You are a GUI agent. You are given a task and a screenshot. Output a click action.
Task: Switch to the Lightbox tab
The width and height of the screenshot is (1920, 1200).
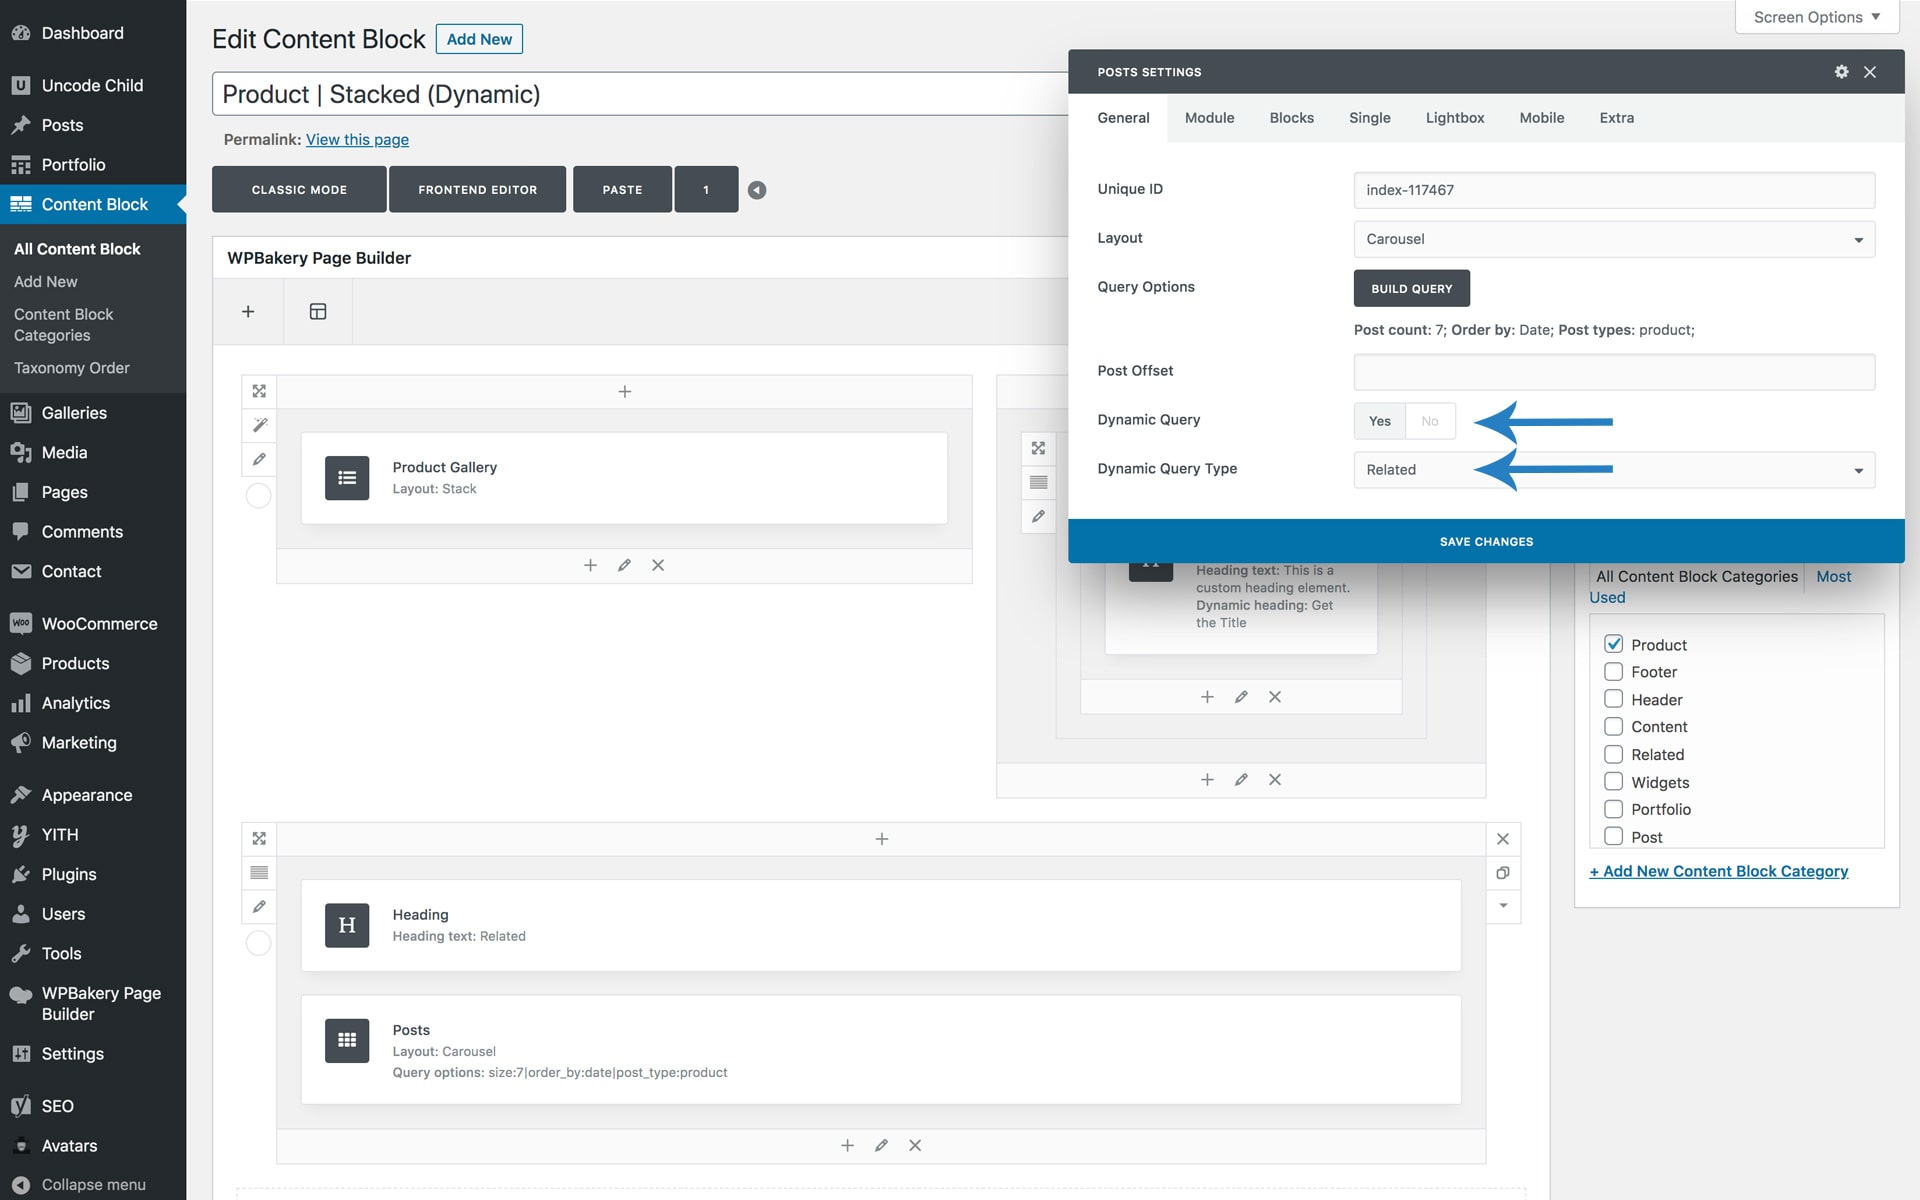click(x=1454, y=118)
